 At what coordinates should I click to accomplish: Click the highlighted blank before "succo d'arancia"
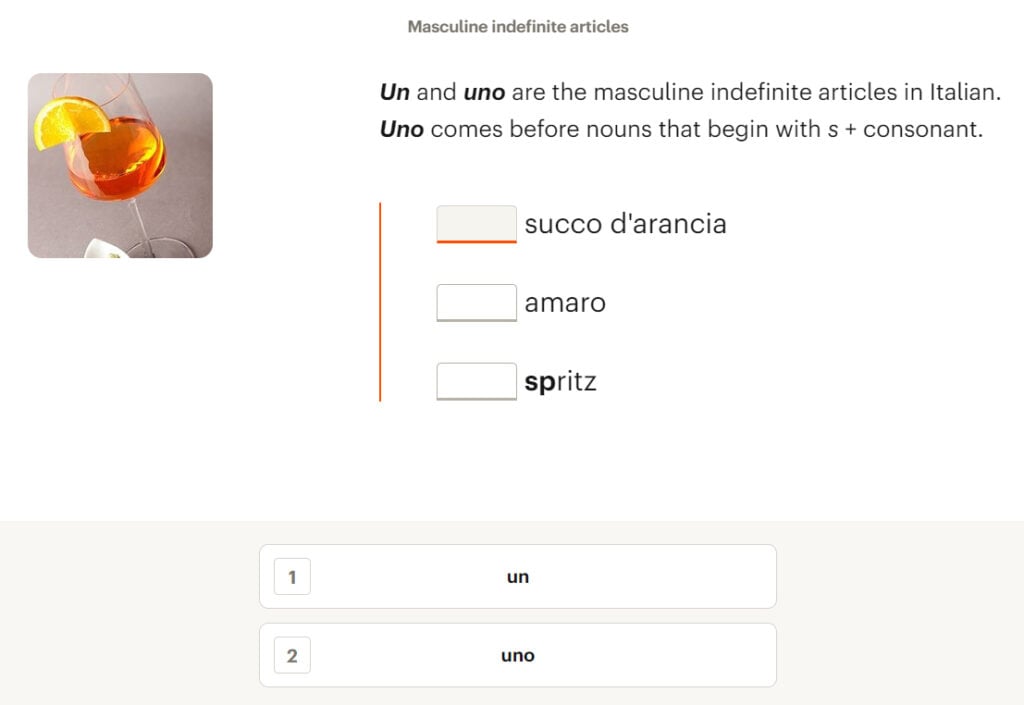[476, 222]
